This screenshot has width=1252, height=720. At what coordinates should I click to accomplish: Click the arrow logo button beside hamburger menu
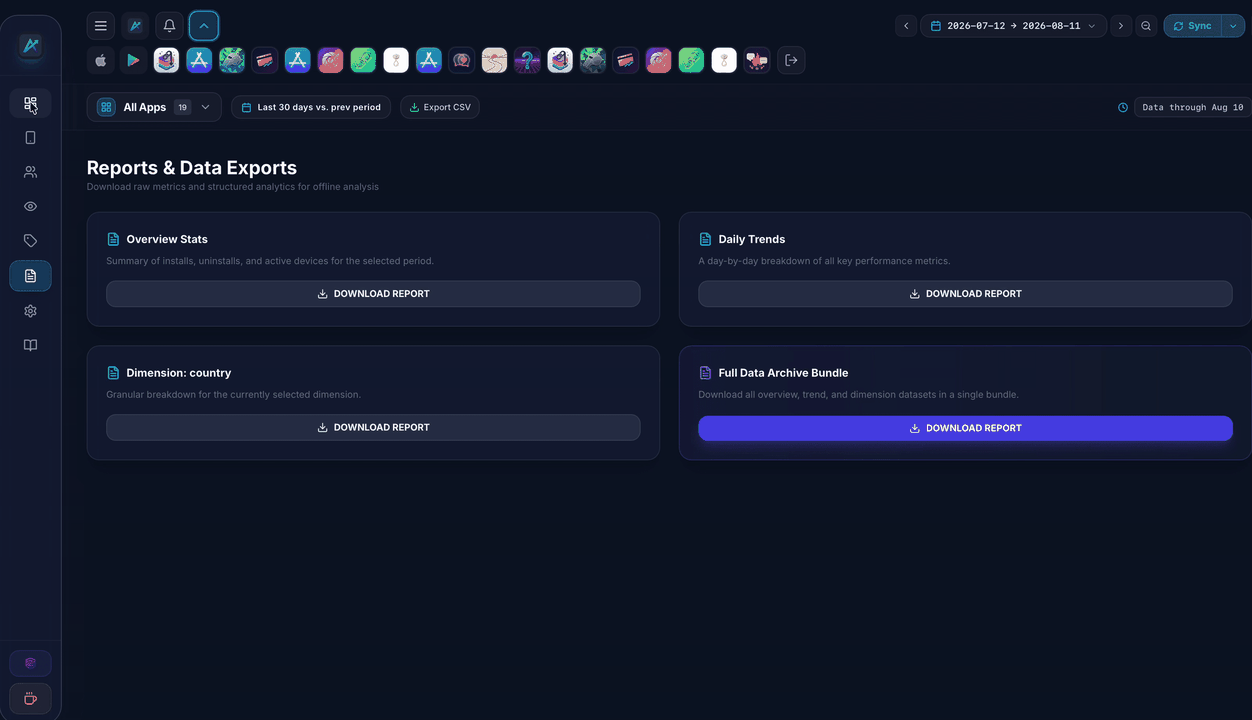click(x=135, y=26)
